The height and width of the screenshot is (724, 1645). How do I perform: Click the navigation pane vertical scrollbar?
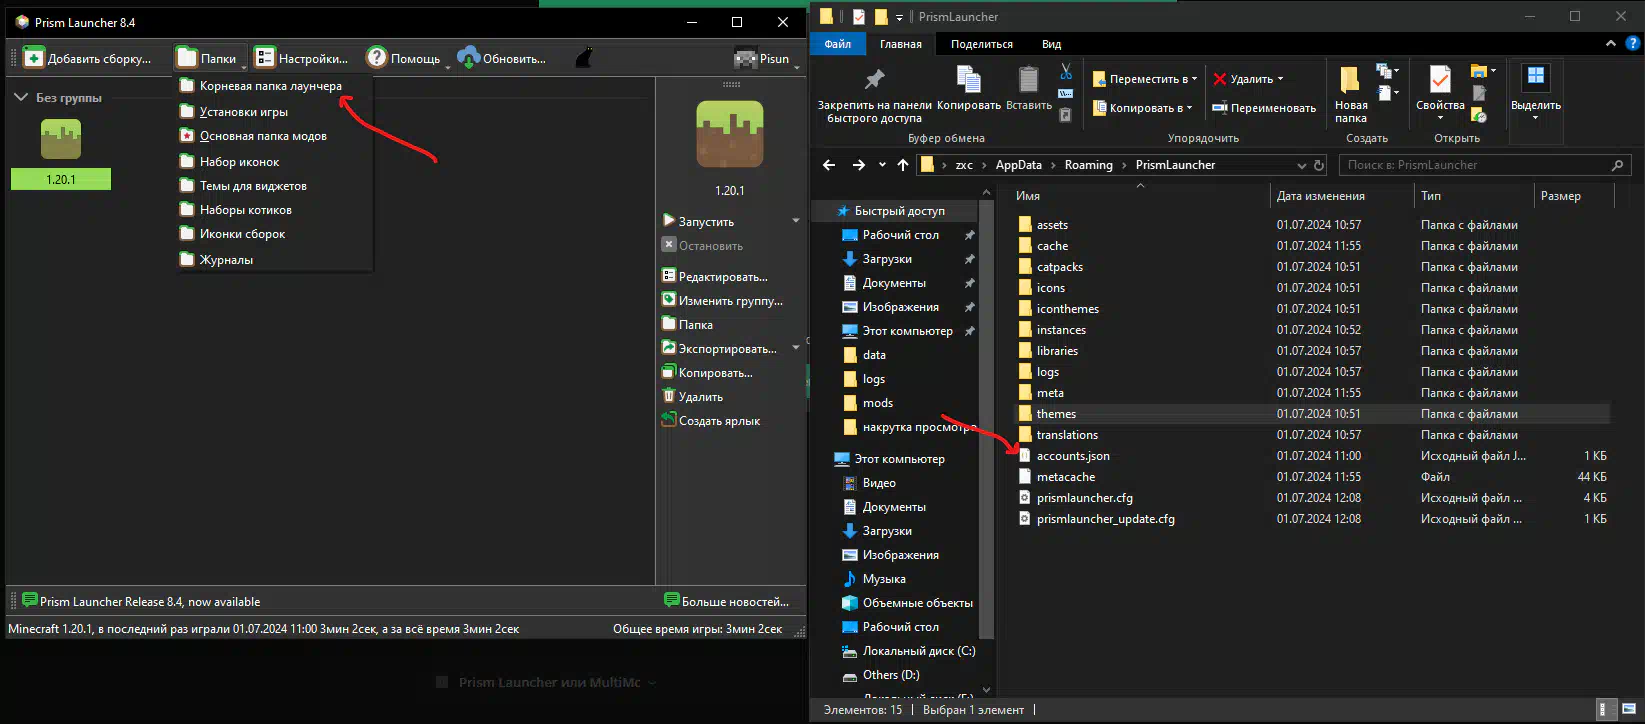pos(987,418)
